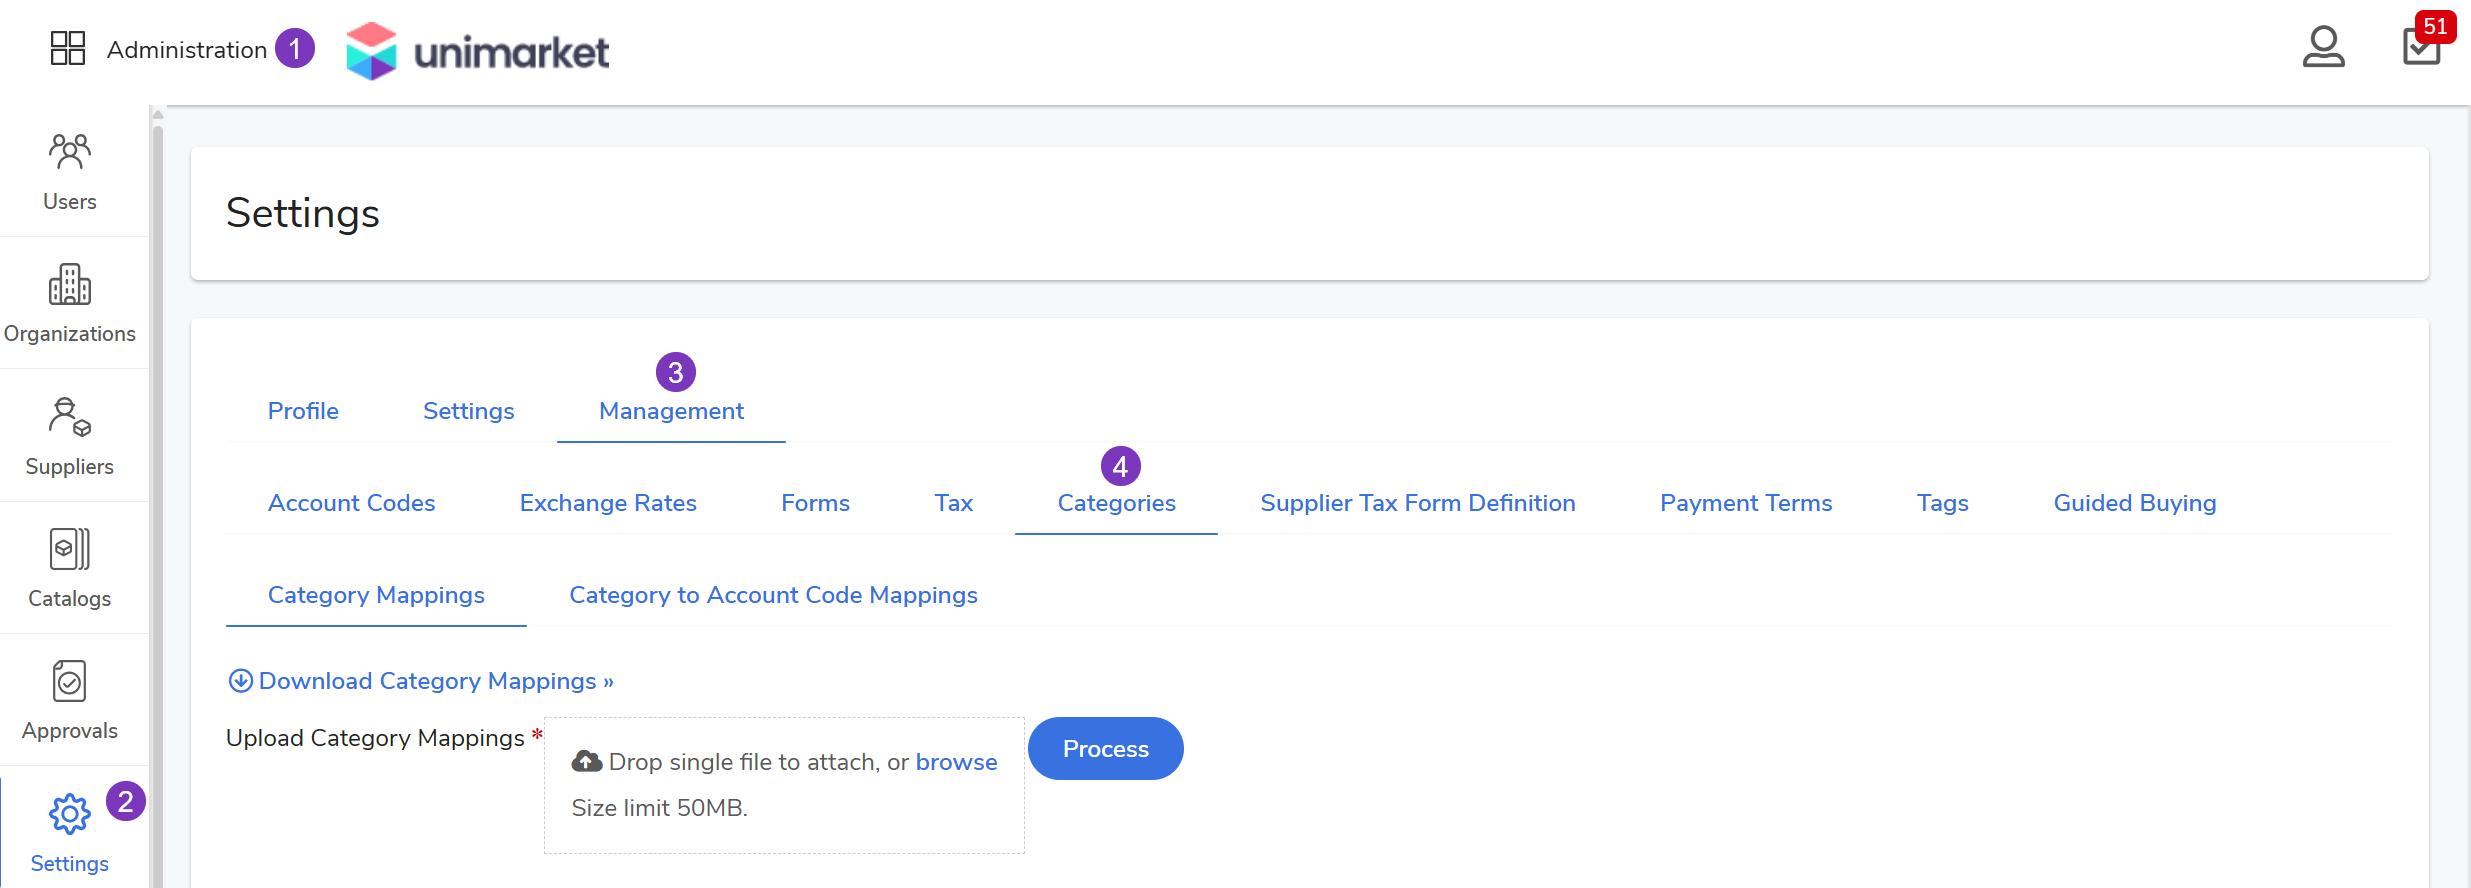Click the browse link to attach file
This screenshot has height=888, width=2471.
956,762
